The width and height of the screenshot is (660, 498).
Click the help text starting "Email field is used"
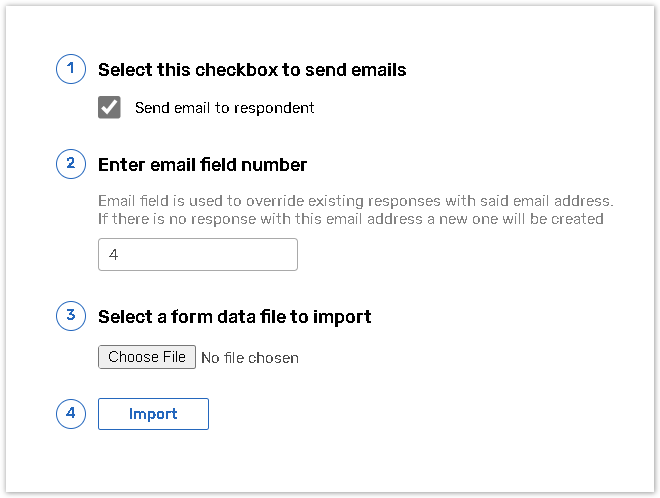(355, 201)
